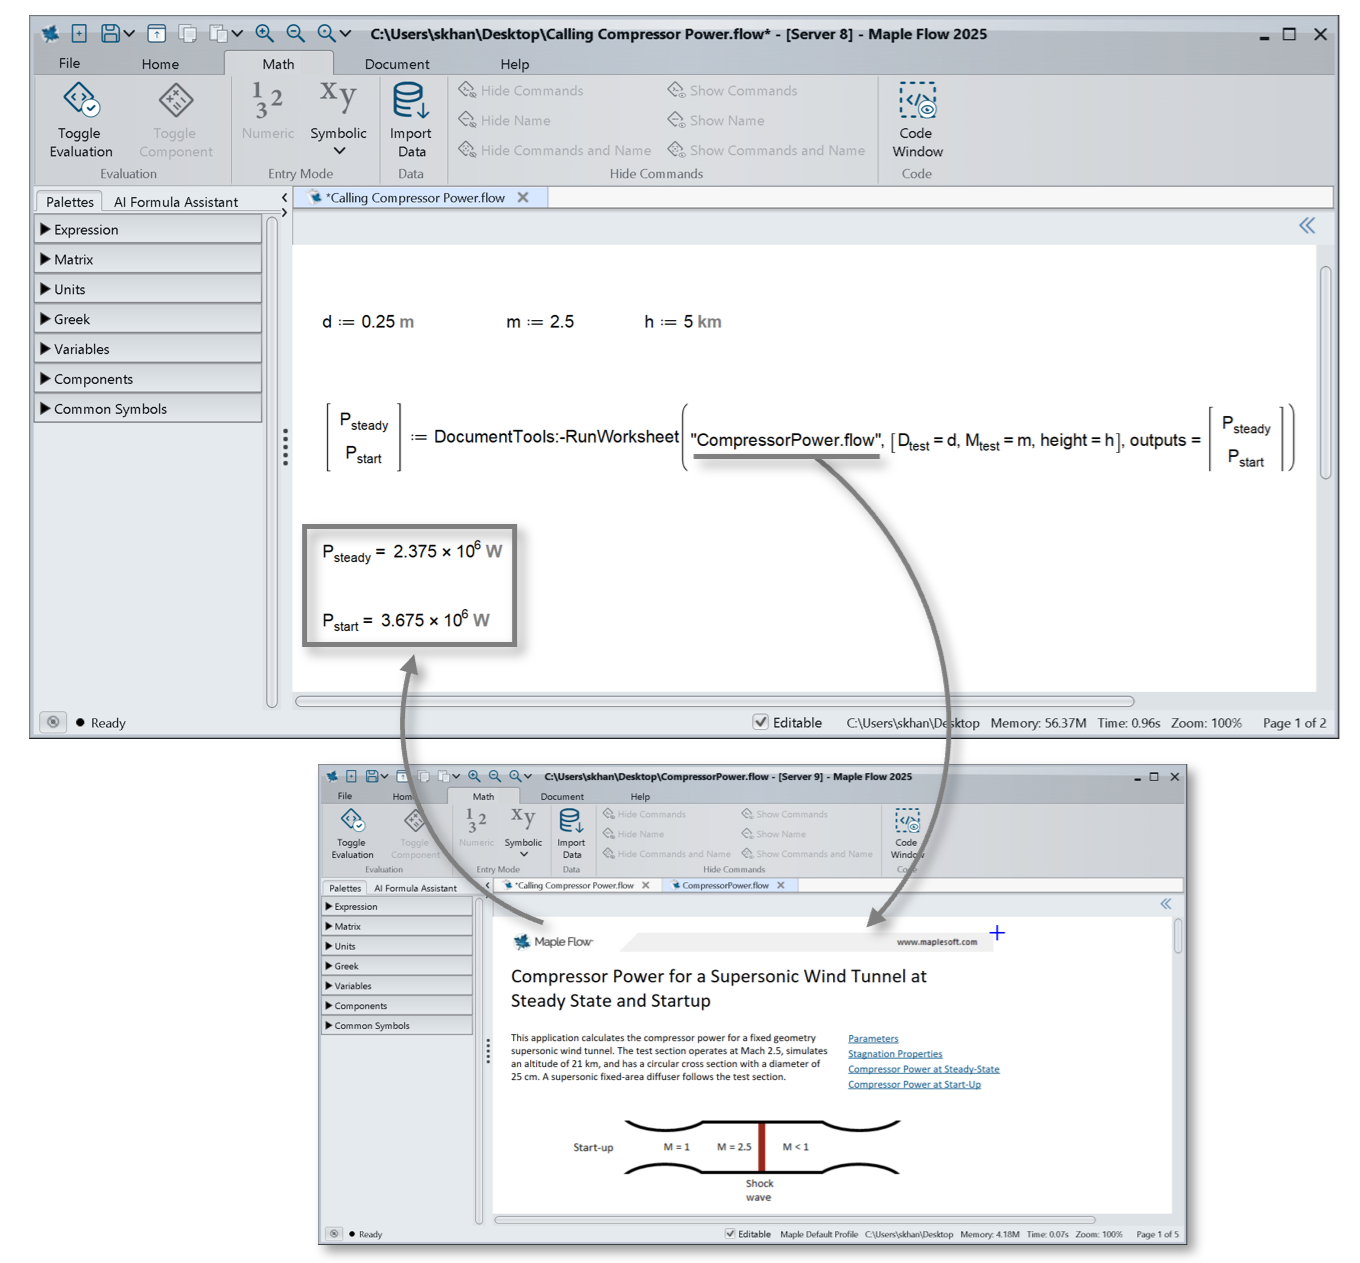
Task: Switch to the Home ribbon tab in the upper window
Action: pyautogui.click(x=160, y=64)
